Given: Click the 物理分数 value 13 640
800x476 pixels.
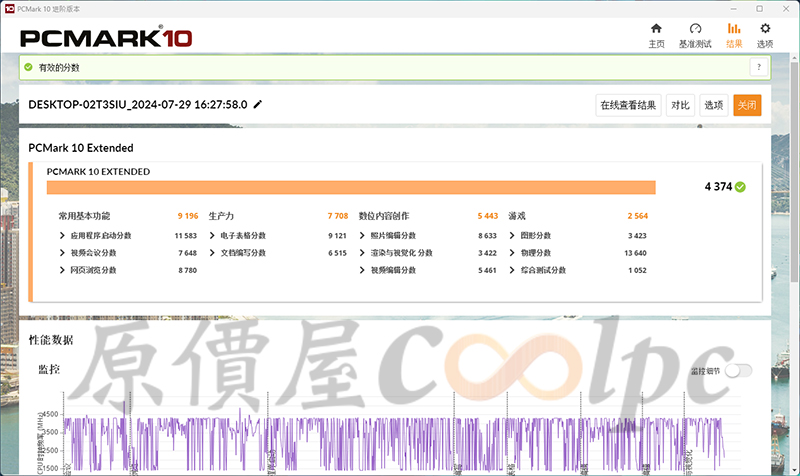Looking at the screenshot, I should [635, 253].
